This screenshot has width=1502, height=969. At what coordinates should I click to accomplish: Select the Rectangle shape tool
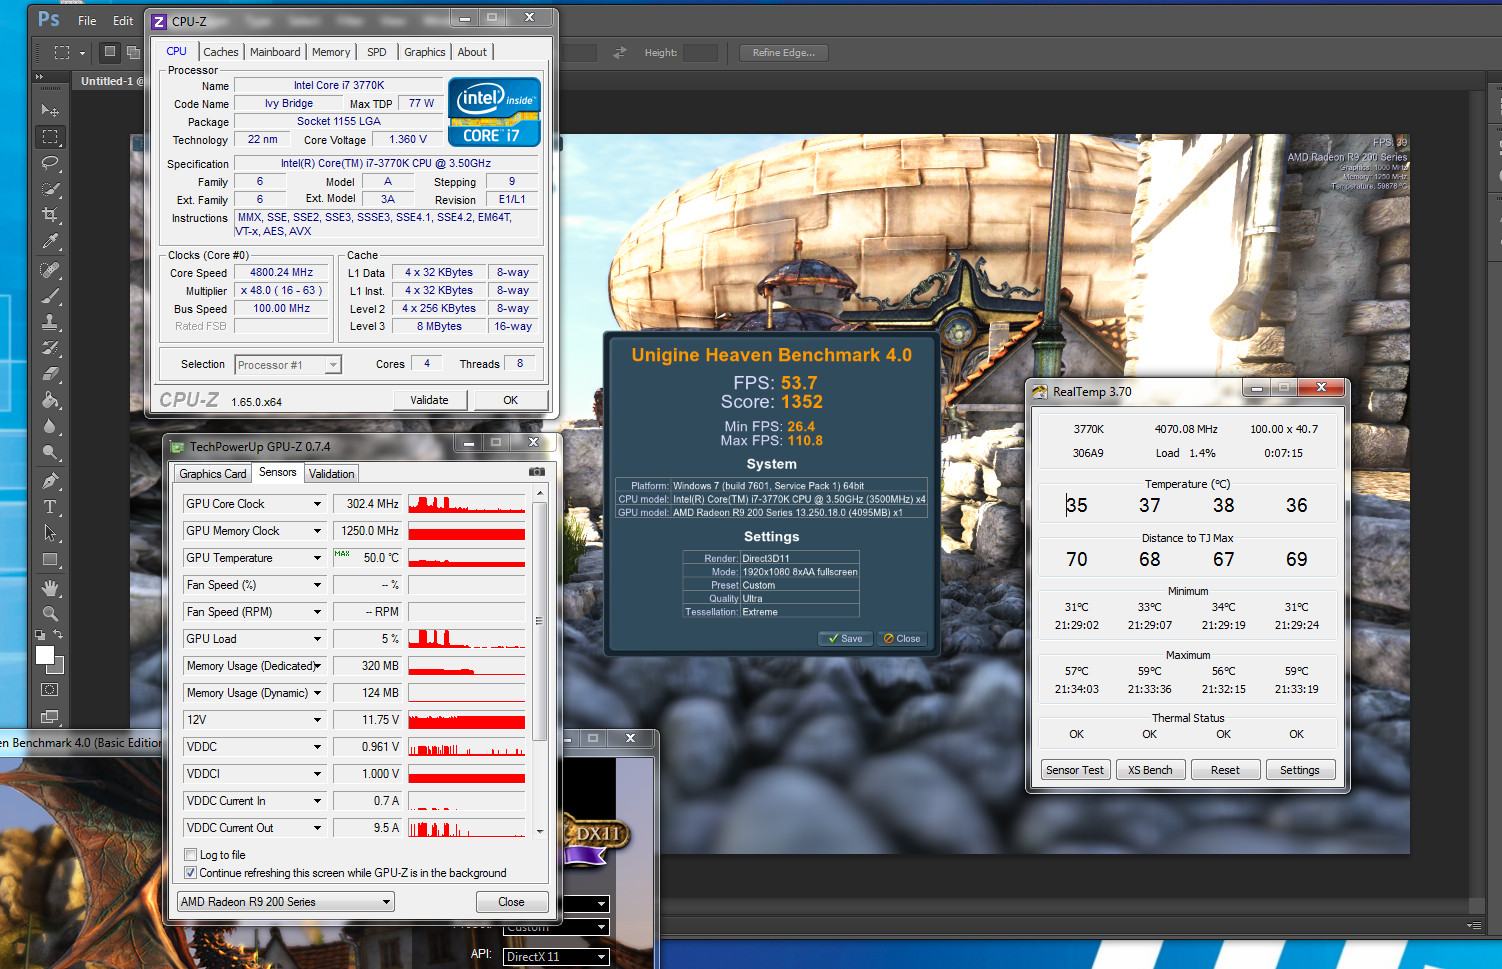[x=50, y=560]
